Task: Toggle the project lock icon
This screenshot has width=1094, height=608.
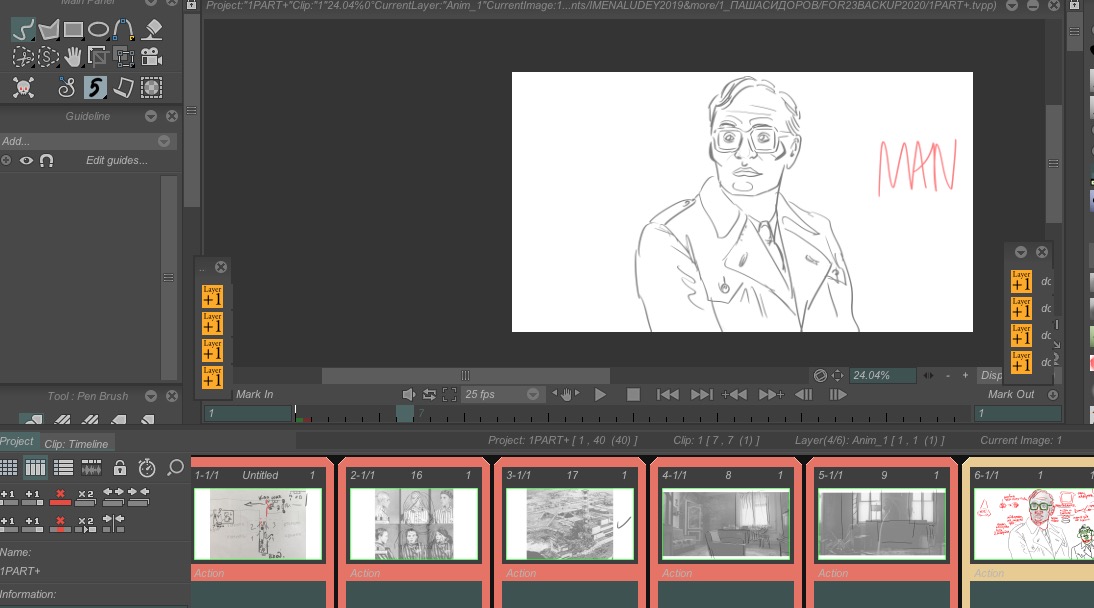Action: coord(120,468)
